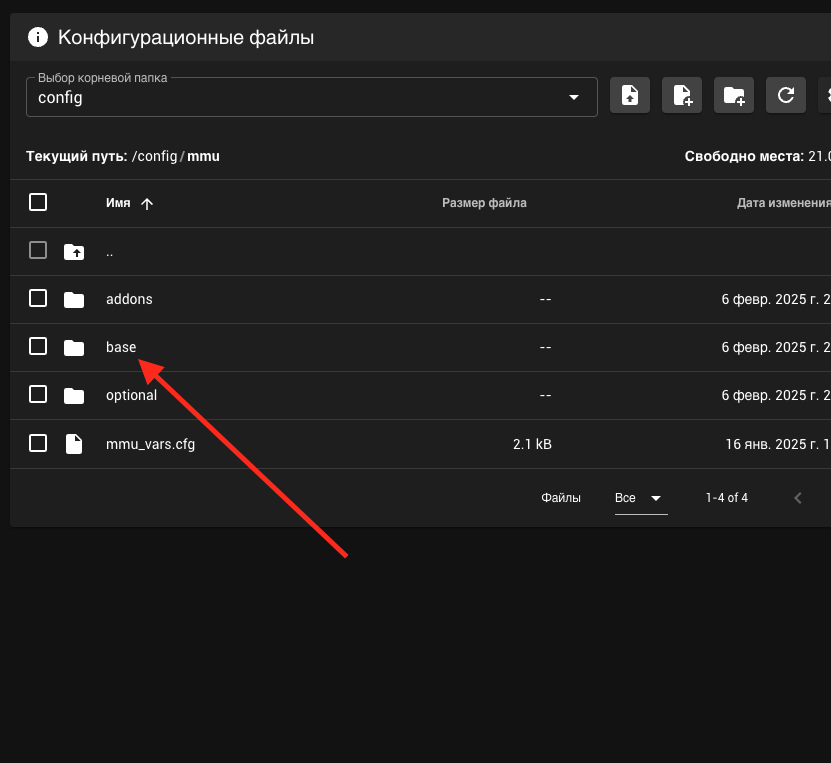Open the root folder config dropdown
Viewport: 831px width, 763px height.
pos(312,97)
